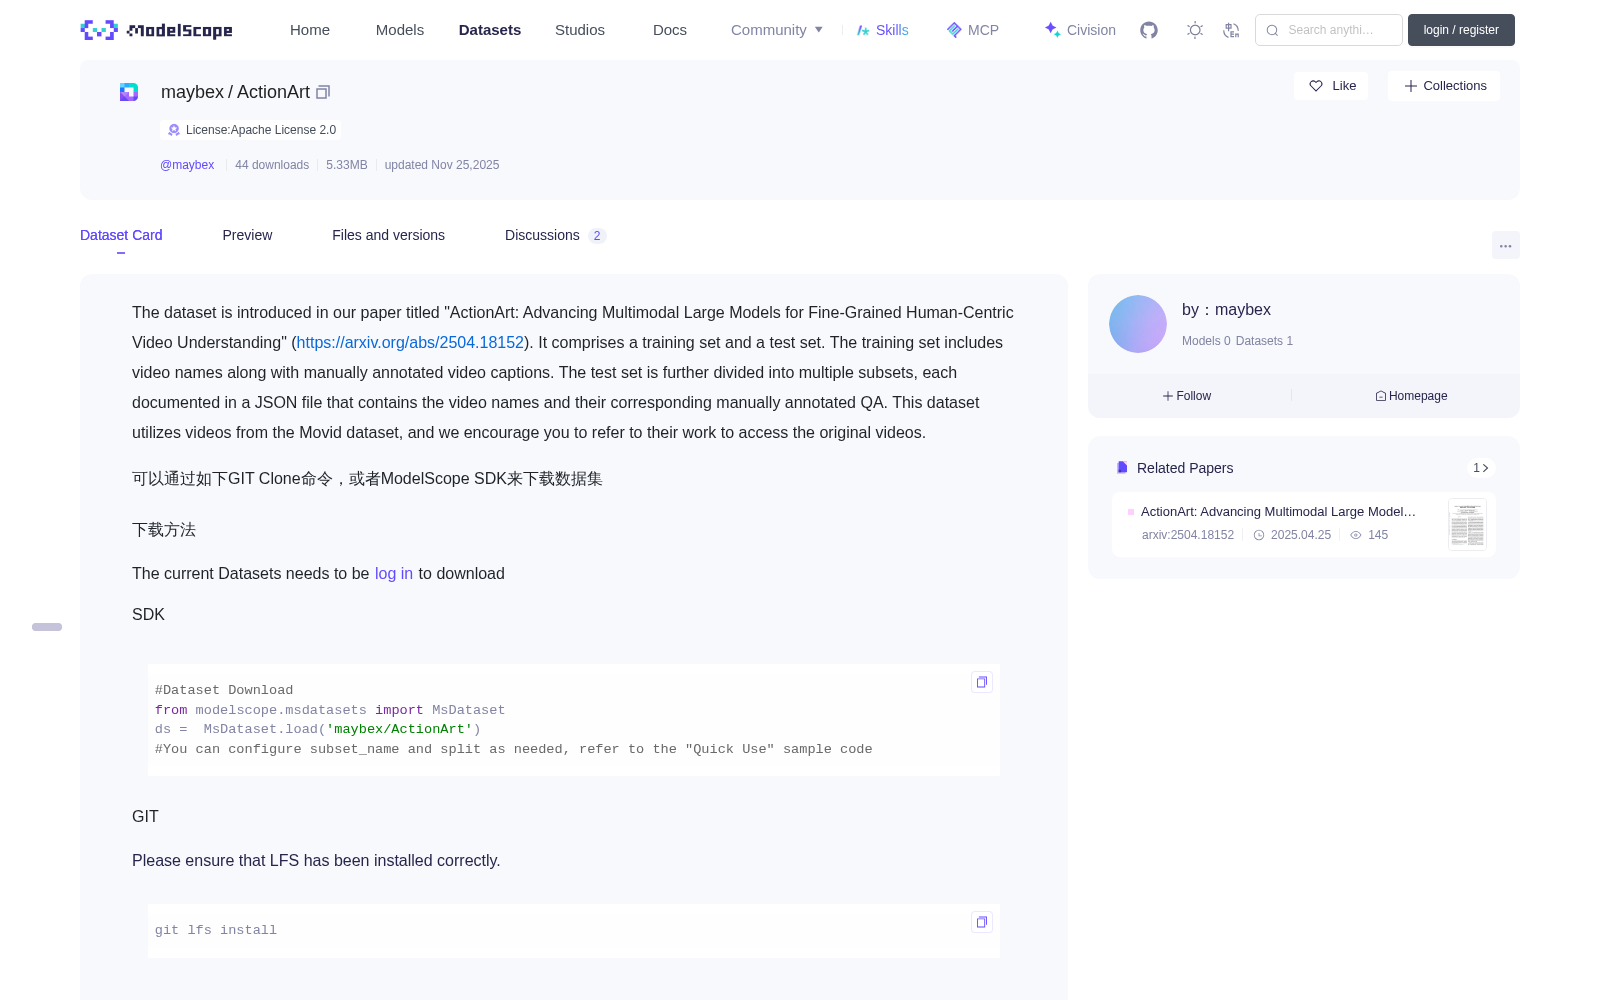
Task: Click the 44 downloads text
Action: click(x=272, y=165)
